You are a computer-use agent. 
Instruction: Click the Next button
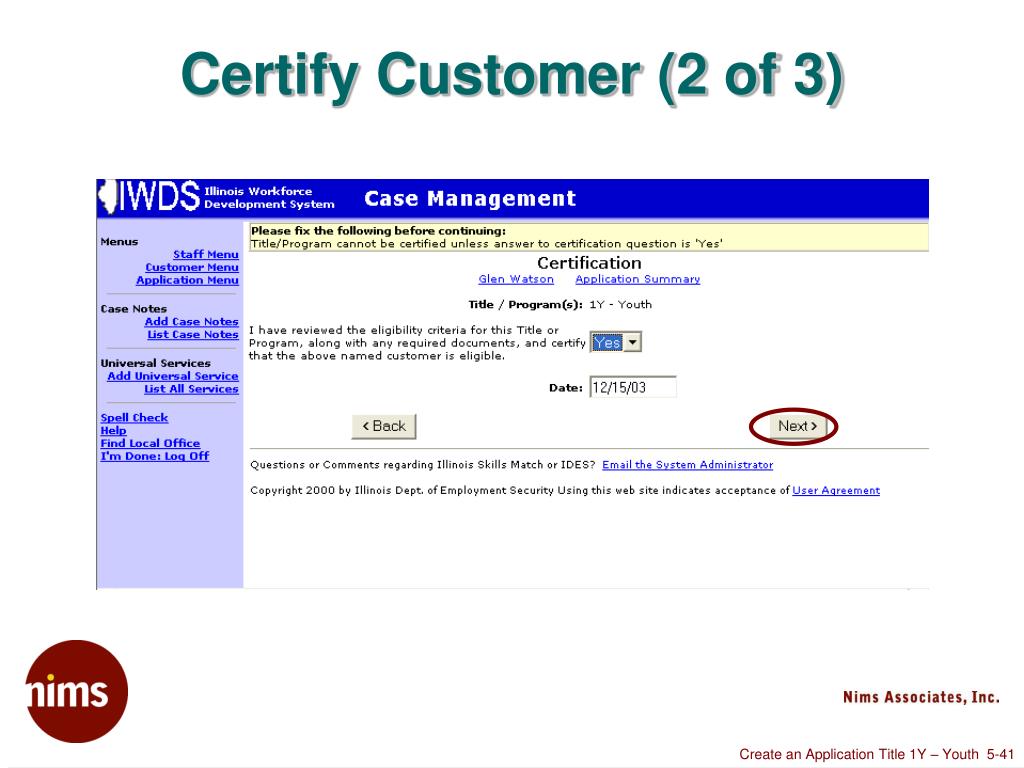tap(797, 426)
